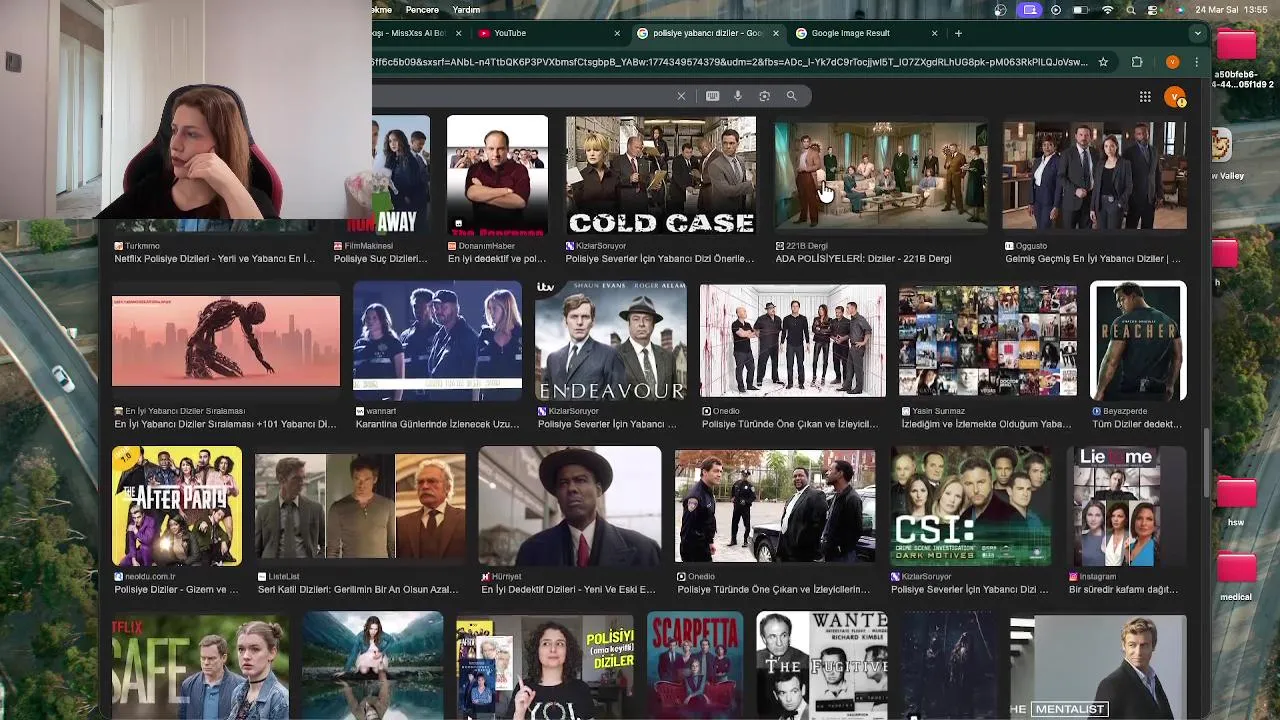The image size is (1280, 720).
Task: Open The Mentalist image result
Action: (x=1098, y=668)
